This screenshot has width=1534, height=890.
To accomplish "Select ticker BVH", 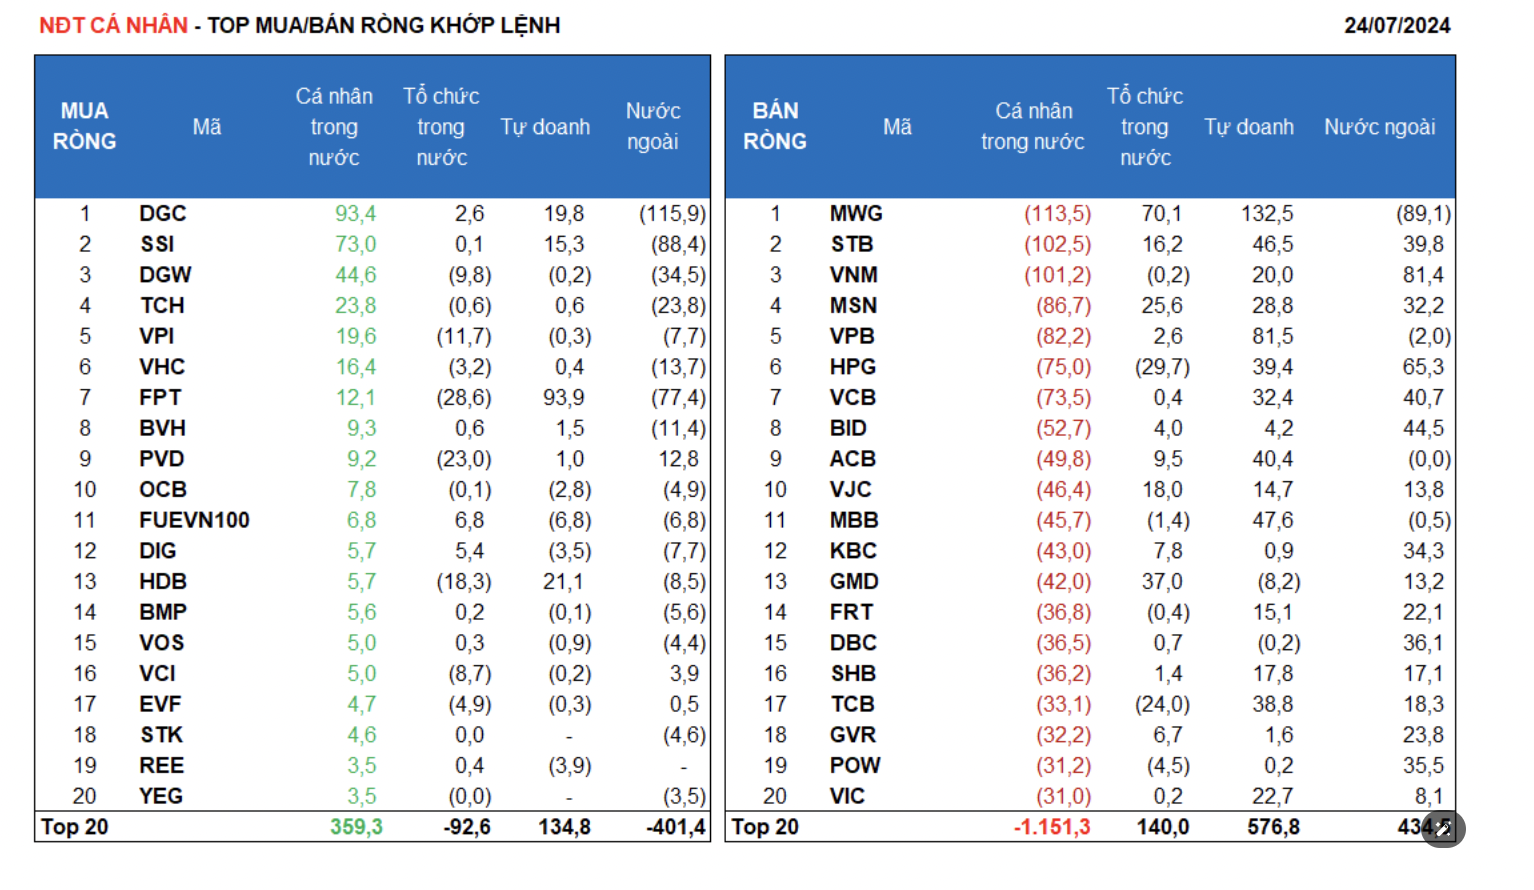I will [163, 428].
